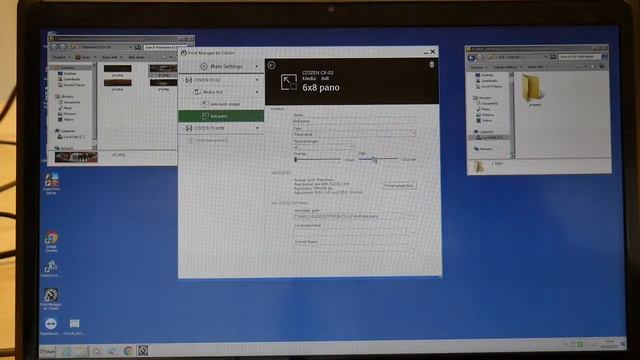Click Back in the panorama thumbnails Explorer window
640x360 pixels.
pos(55,47)
